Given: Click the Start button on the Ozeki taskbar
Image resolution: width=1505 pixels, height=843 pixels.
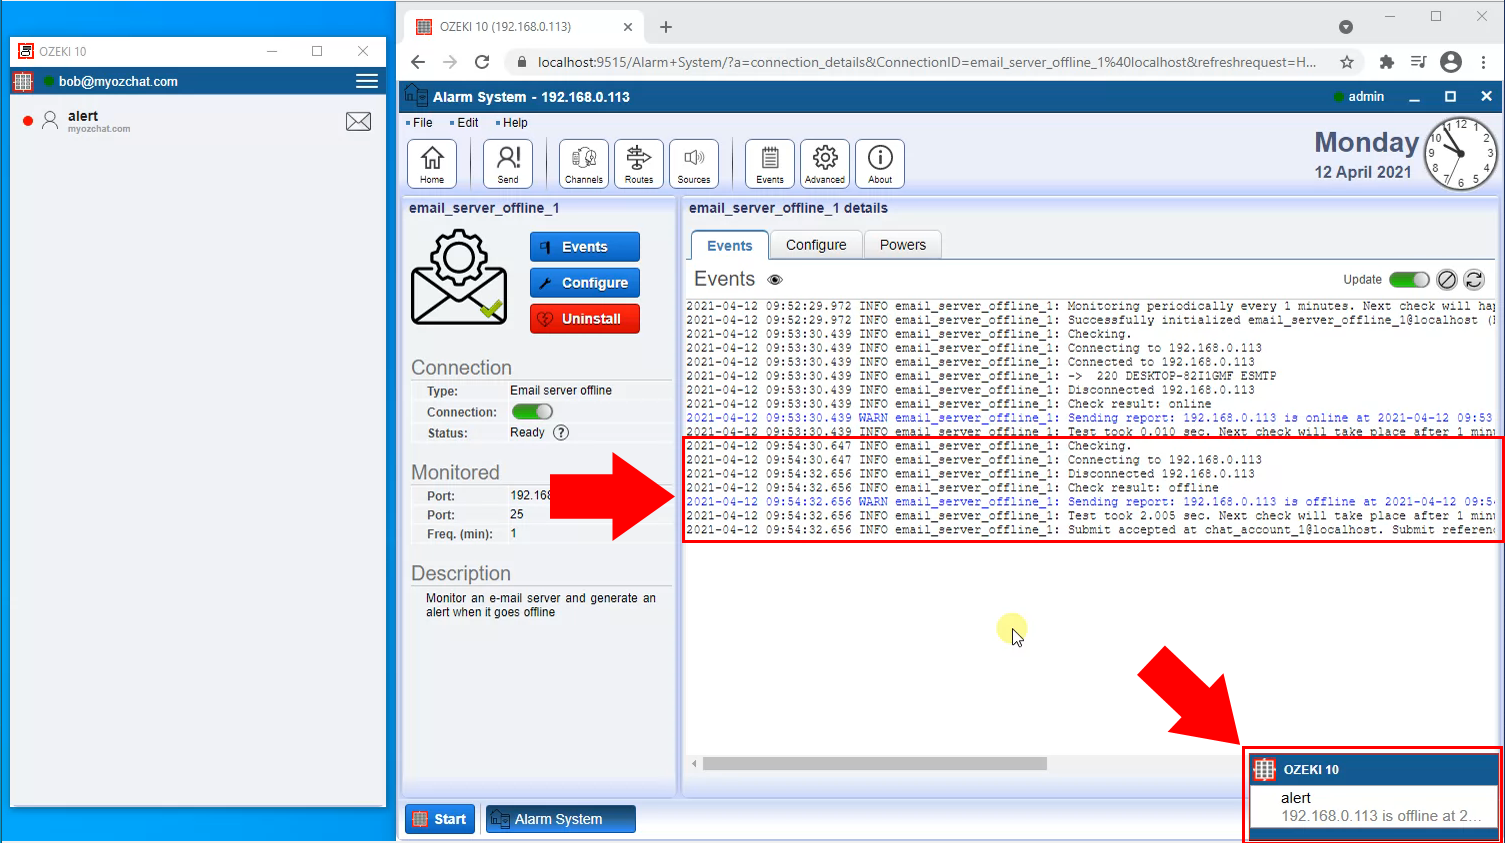Looking at the screenshot, I should 440,818.
